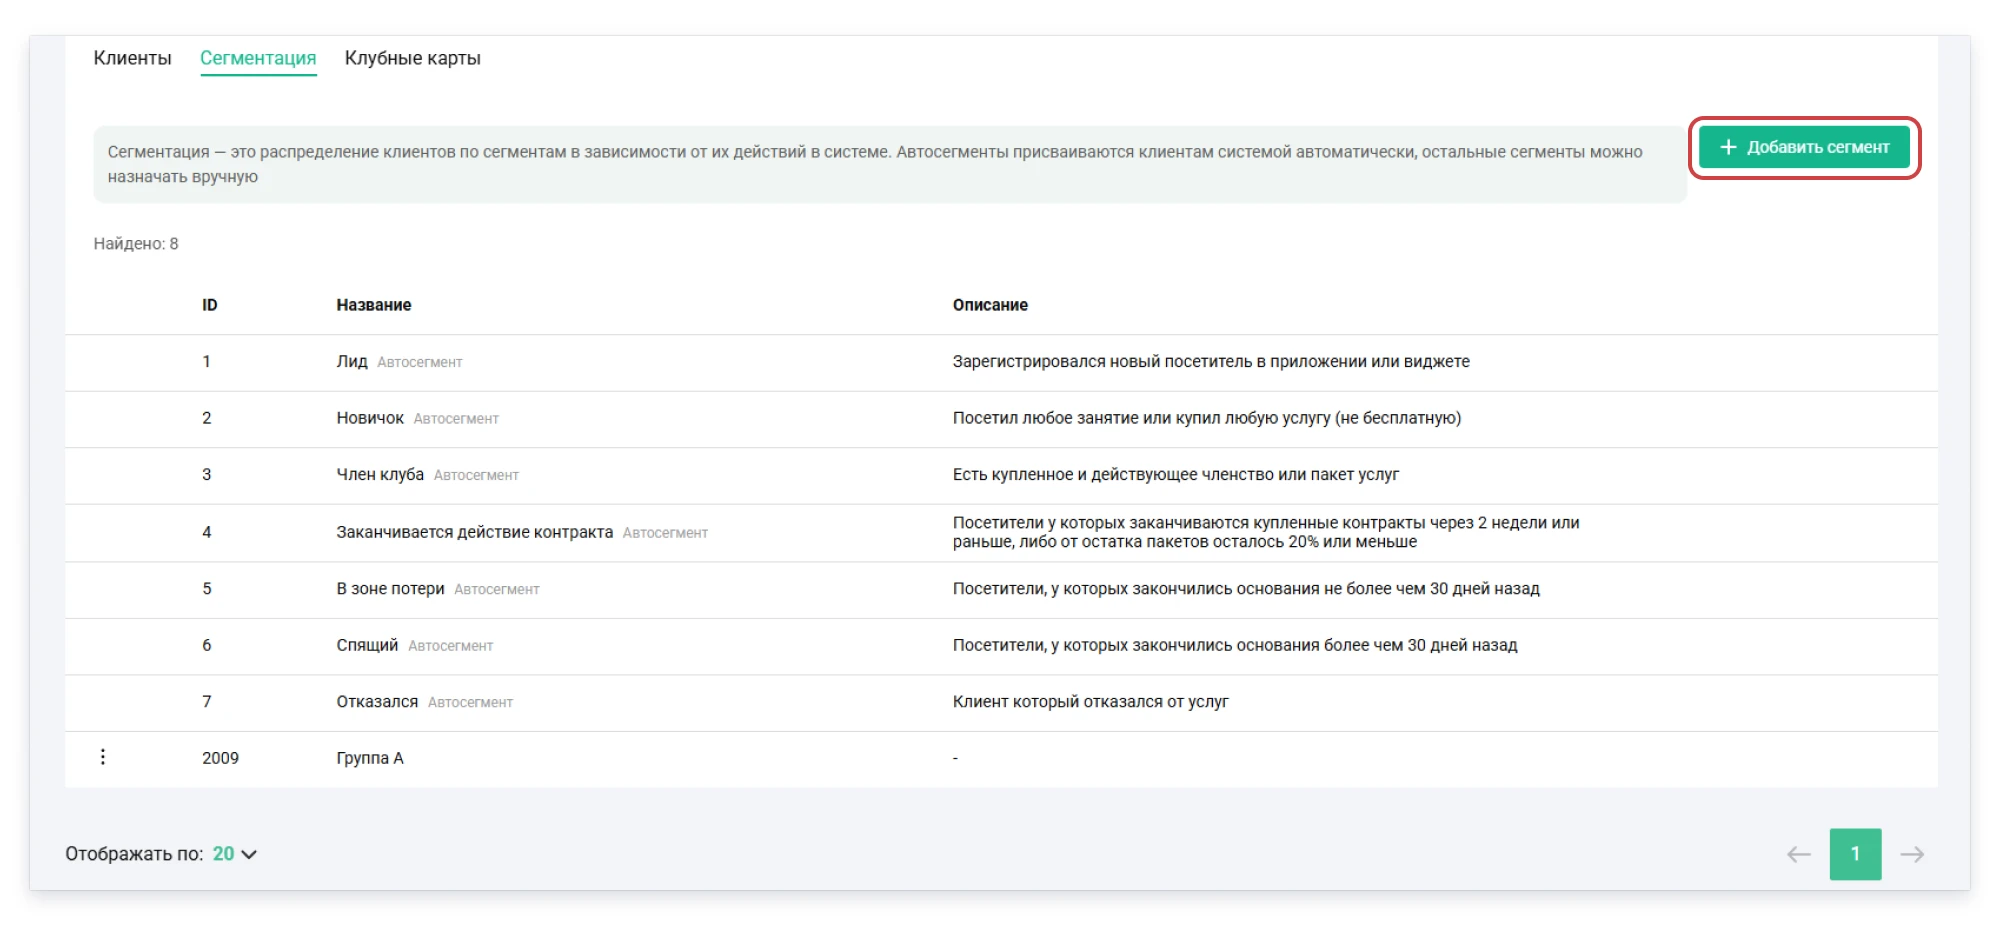Viewport: 2000px width, 926px height.
Task: Select page 1 in pagination
Action: 1855,854
